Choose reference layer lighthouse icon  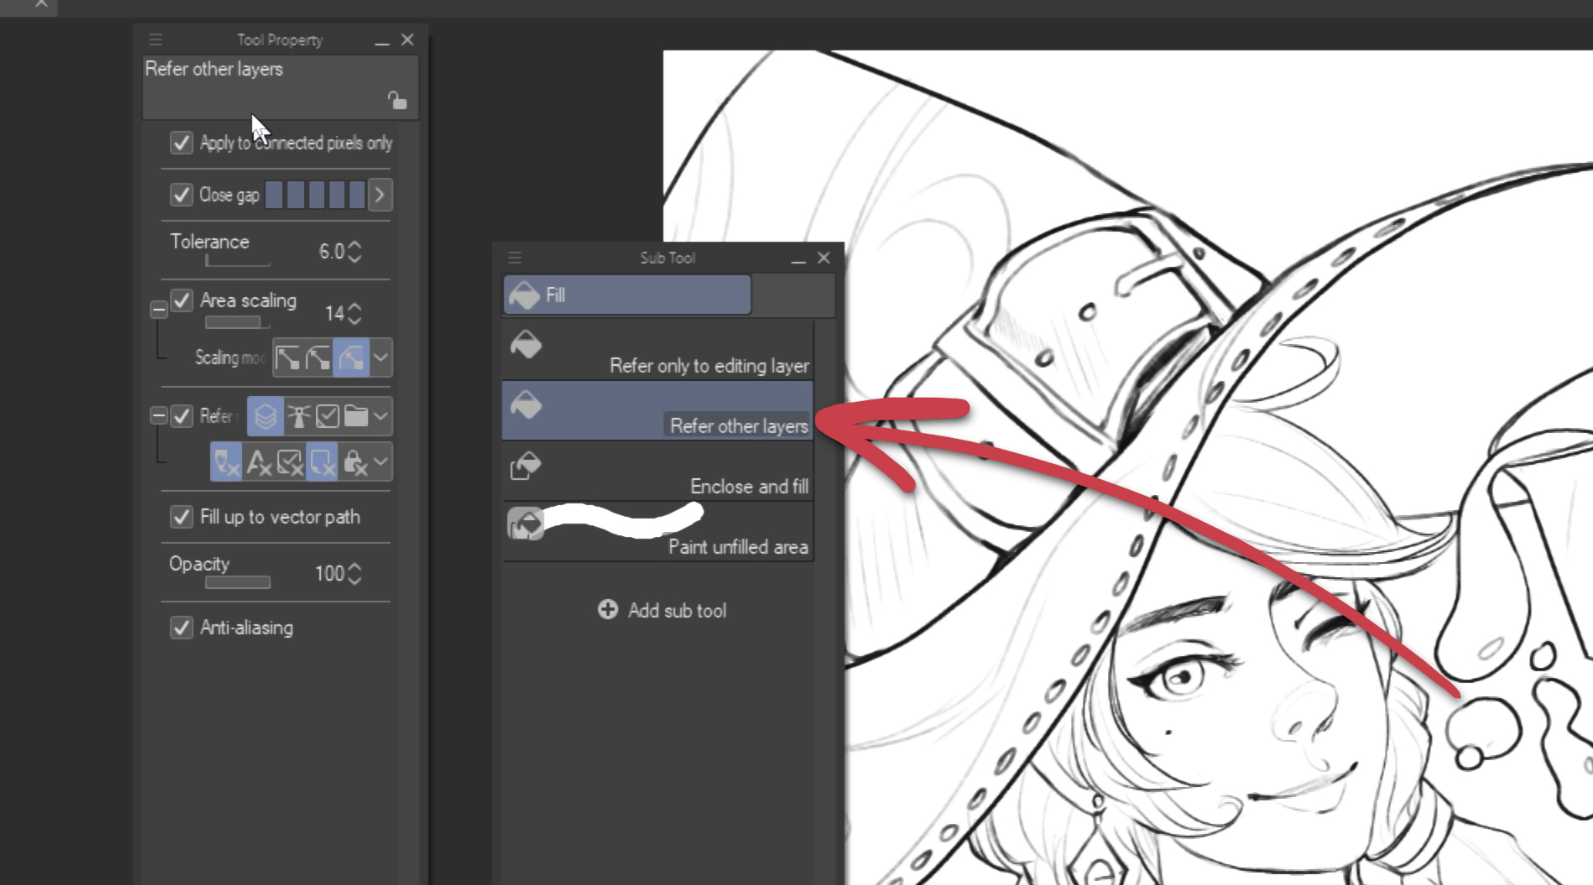pyautogui.click(x=298, y=416)
